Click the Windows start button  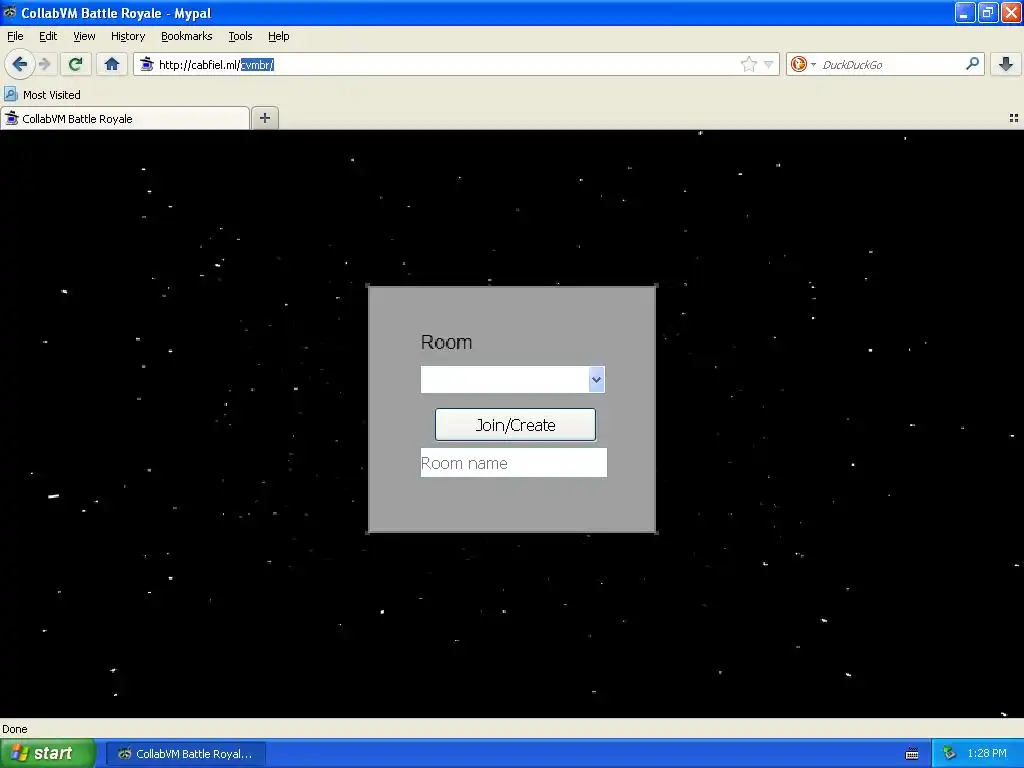[48, 753]
